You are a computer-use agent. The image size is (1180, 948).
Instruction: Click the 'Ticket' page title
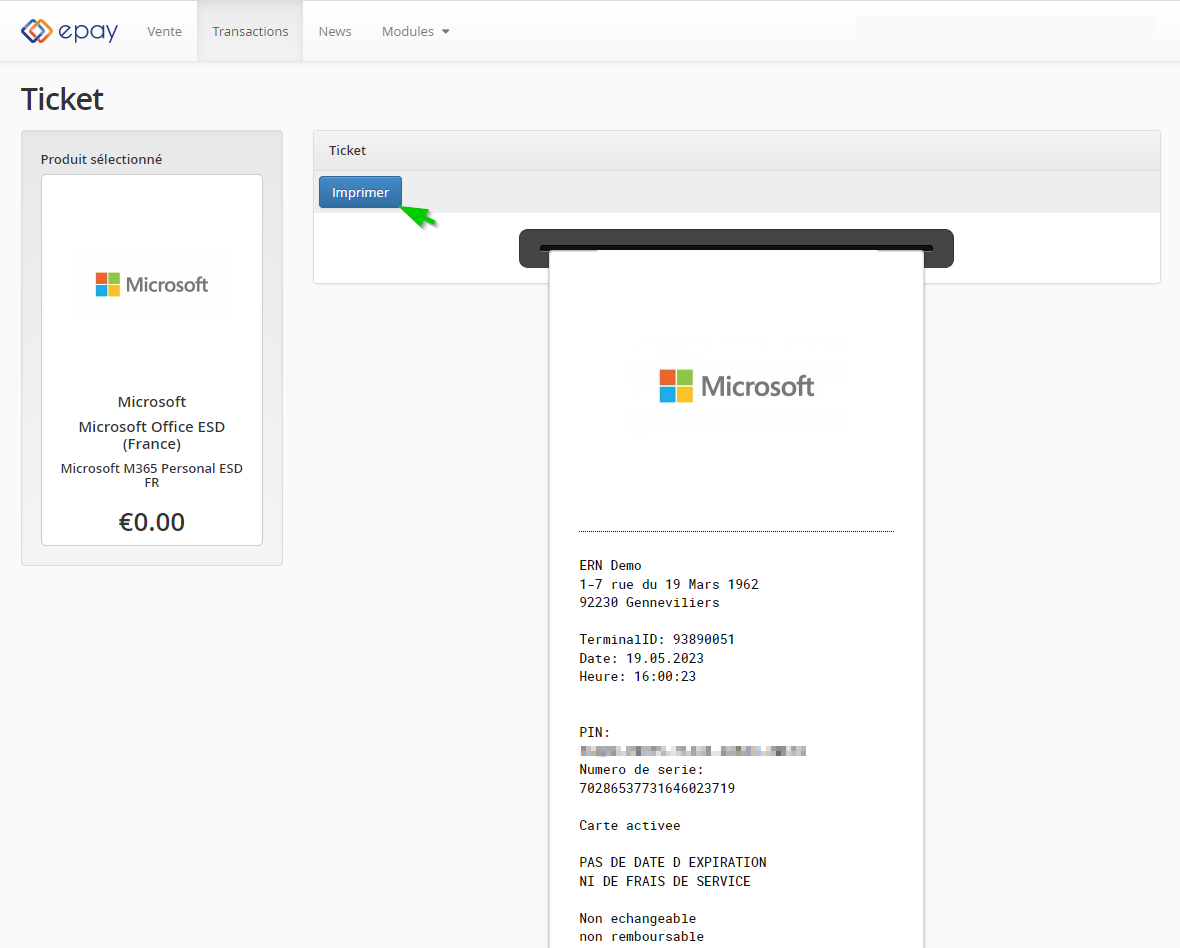coord(62,99)
